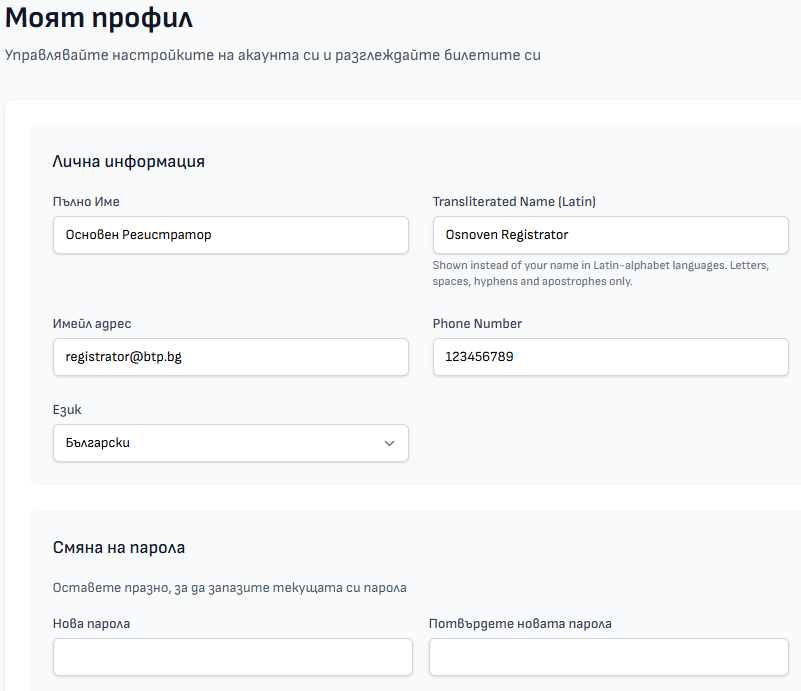The image size is (801, 691).
Task: Click the Transliterated Name helper text
Action: [x=601, y=273]
